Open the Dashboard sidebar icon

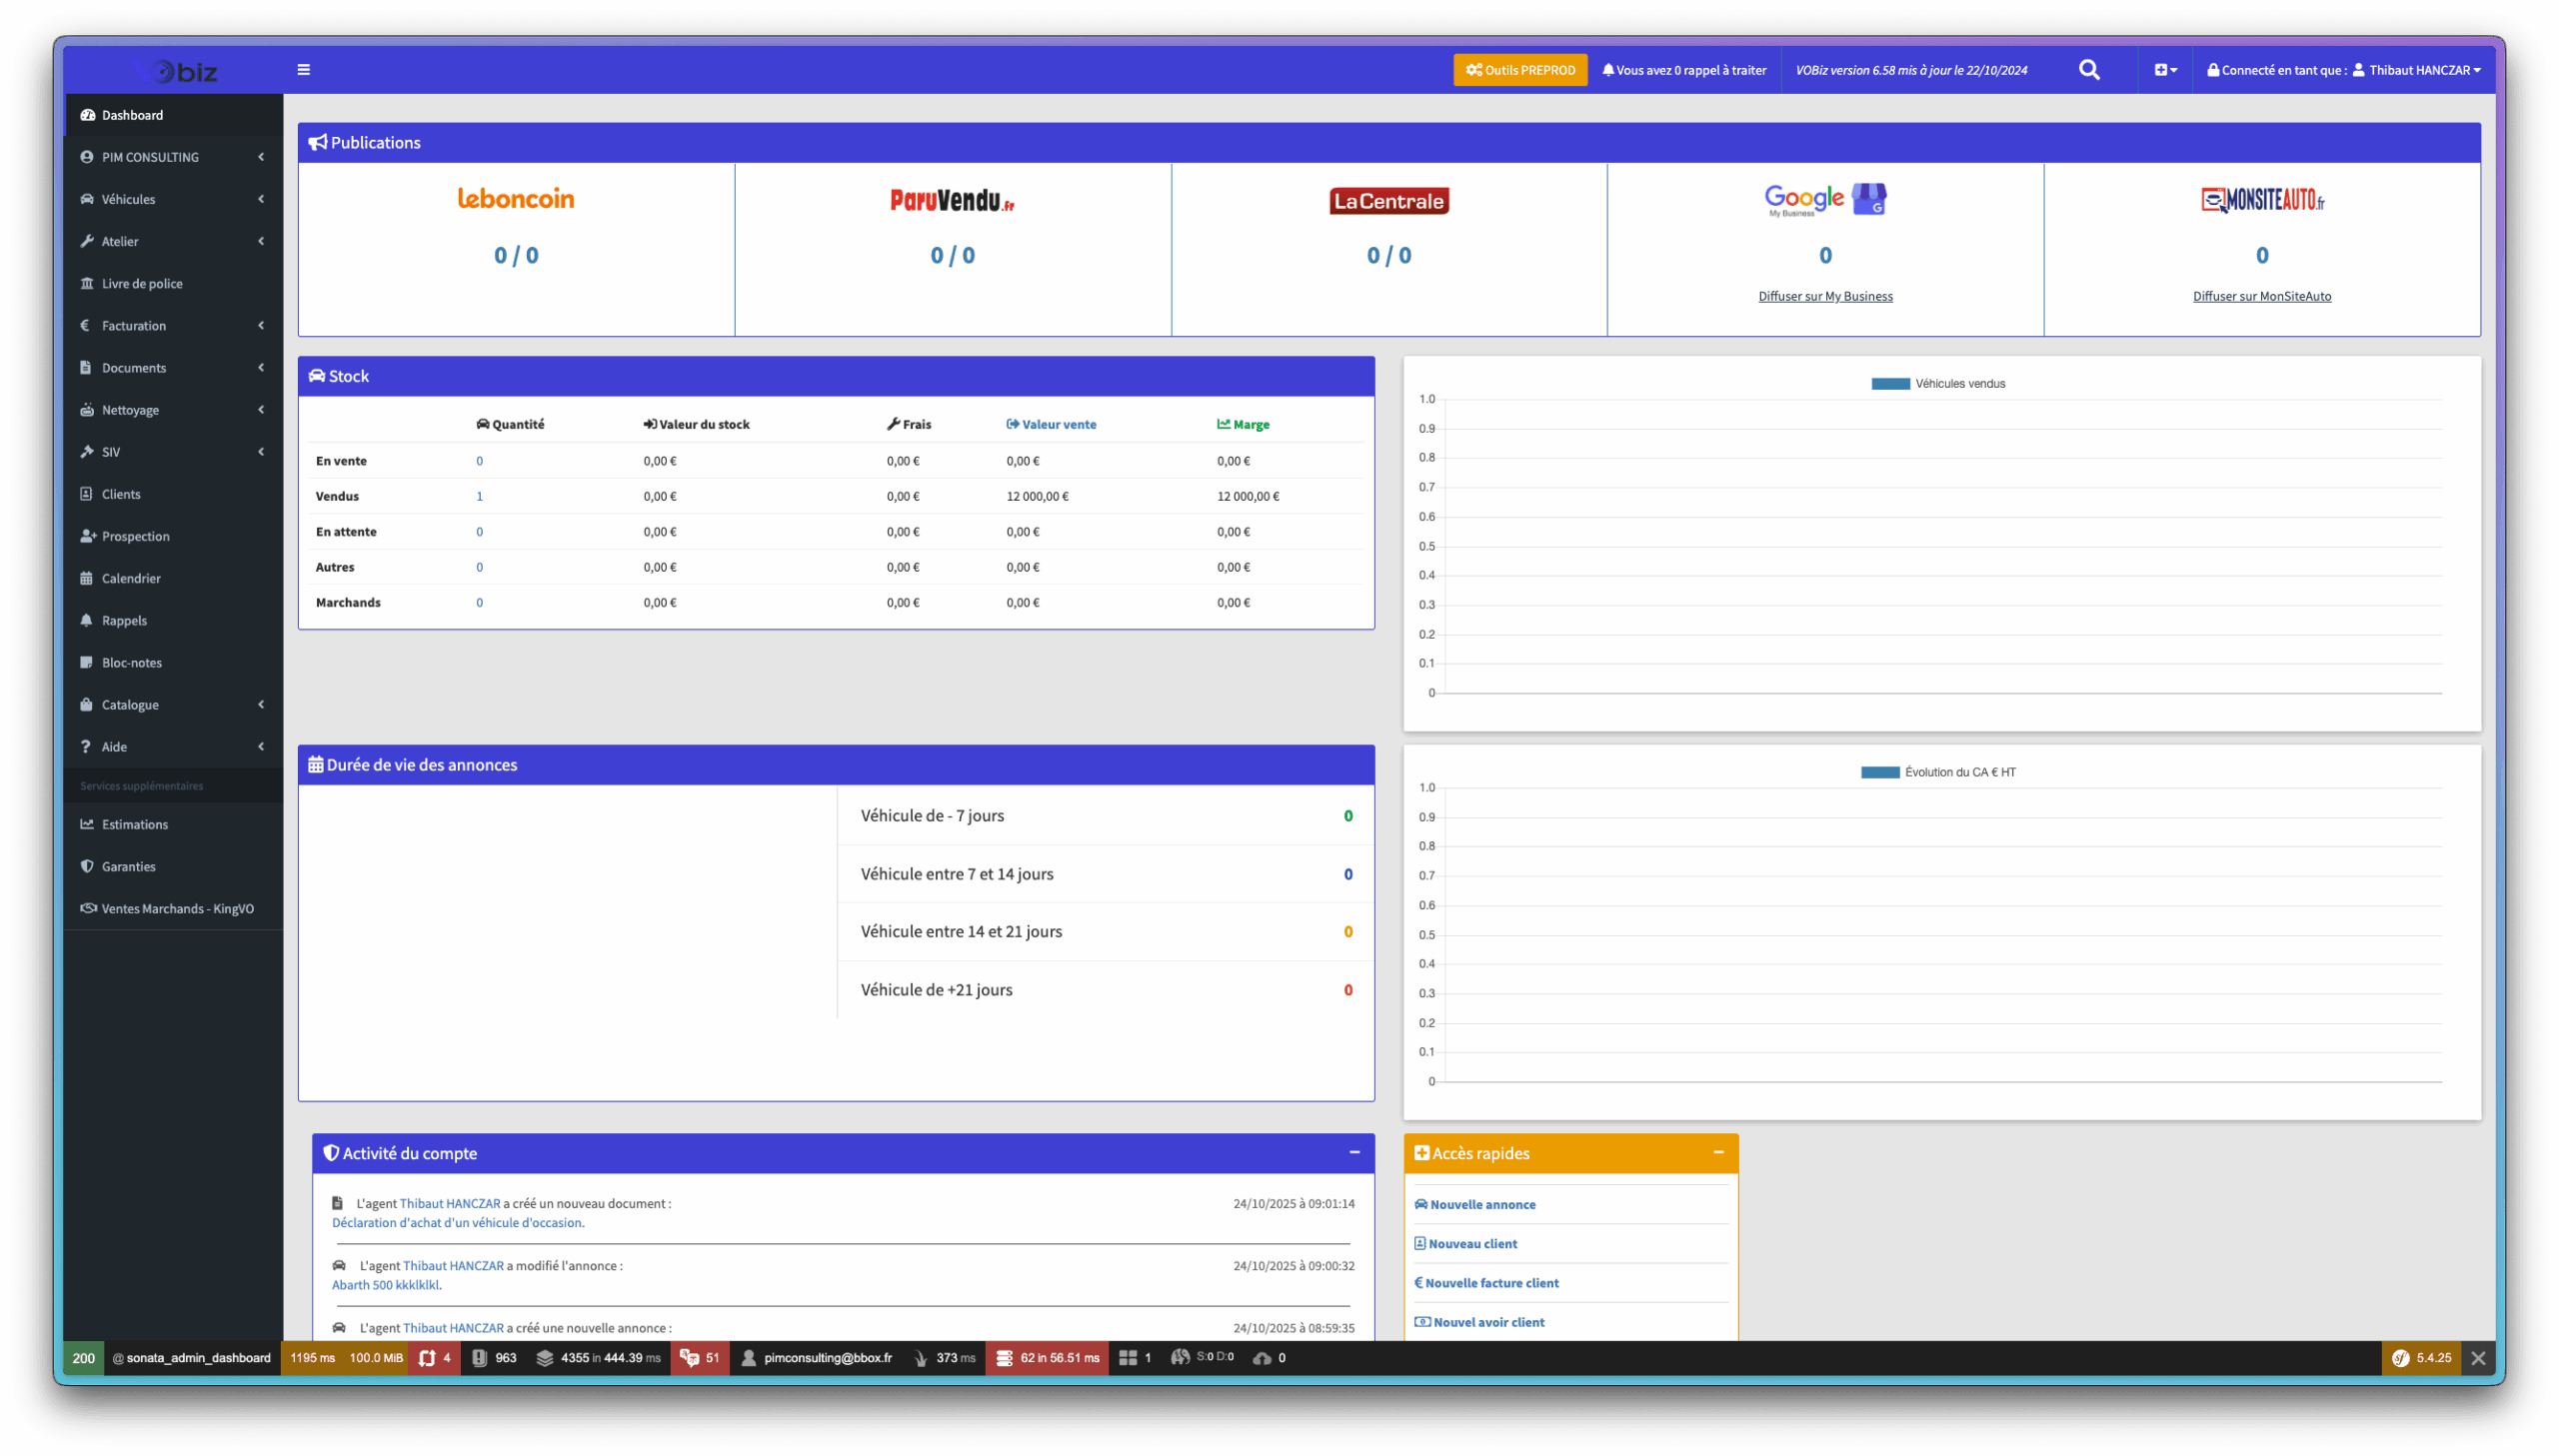[88, 114]
